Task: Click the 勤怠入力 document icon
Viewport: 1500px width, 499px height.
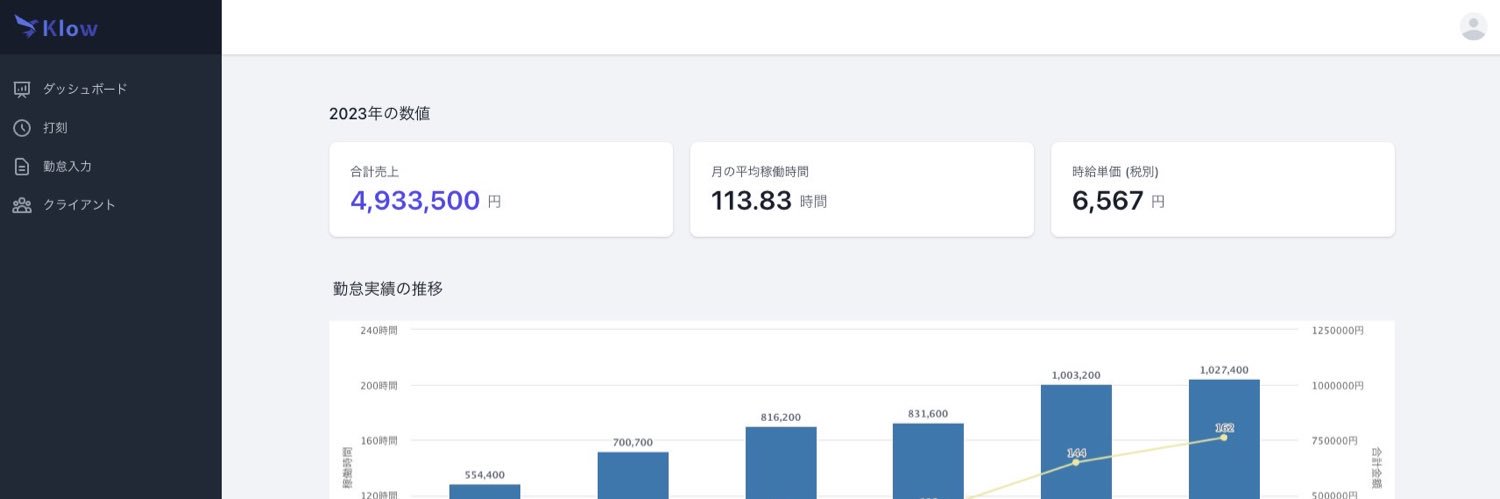Action: point(22,166)
